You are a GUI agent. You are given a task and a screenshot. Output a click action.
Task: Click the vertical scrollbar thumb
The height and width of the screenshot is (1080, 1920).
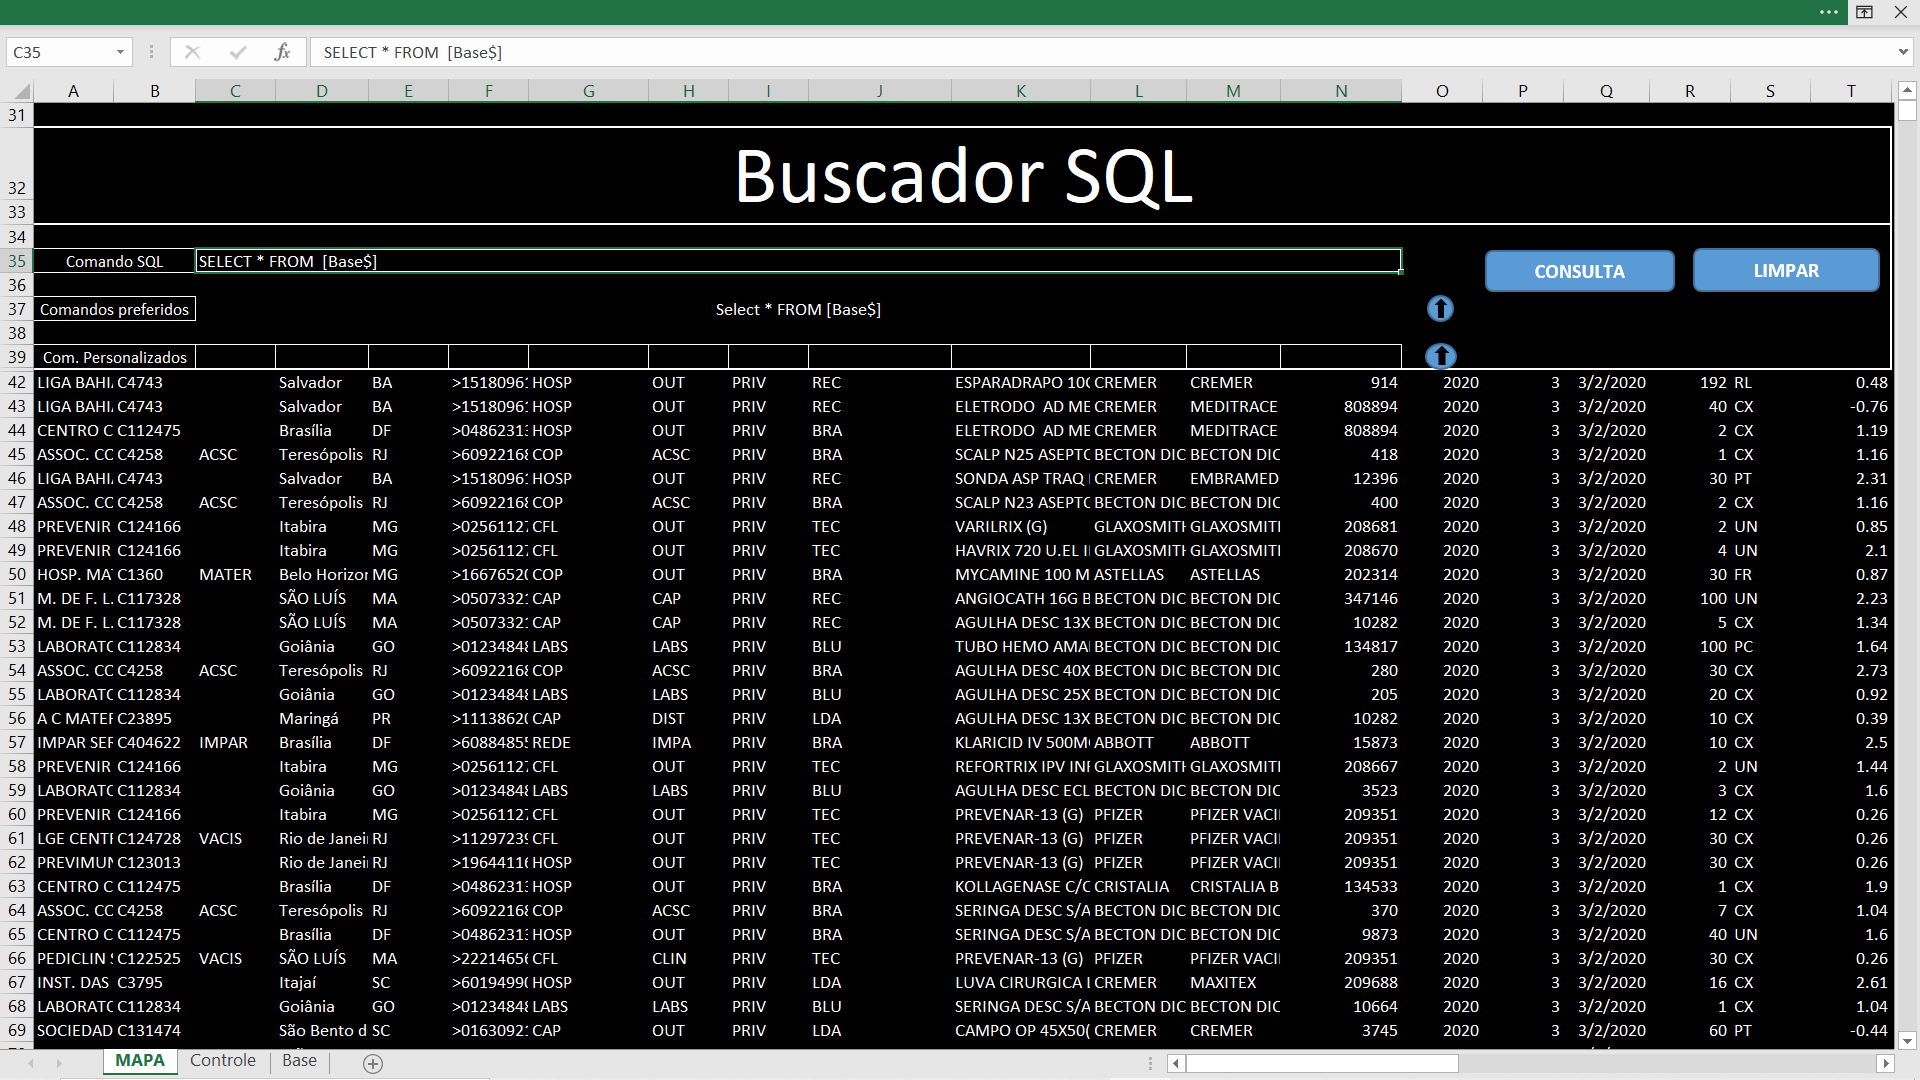coord(1907,111)
